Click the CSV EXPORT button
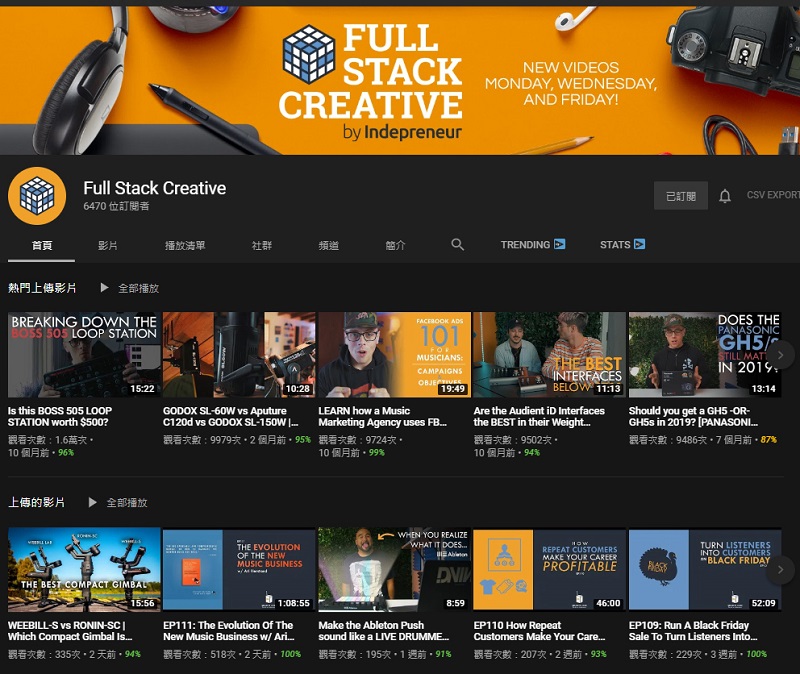The width and height of the screenshot is (800, 674). 772,196
